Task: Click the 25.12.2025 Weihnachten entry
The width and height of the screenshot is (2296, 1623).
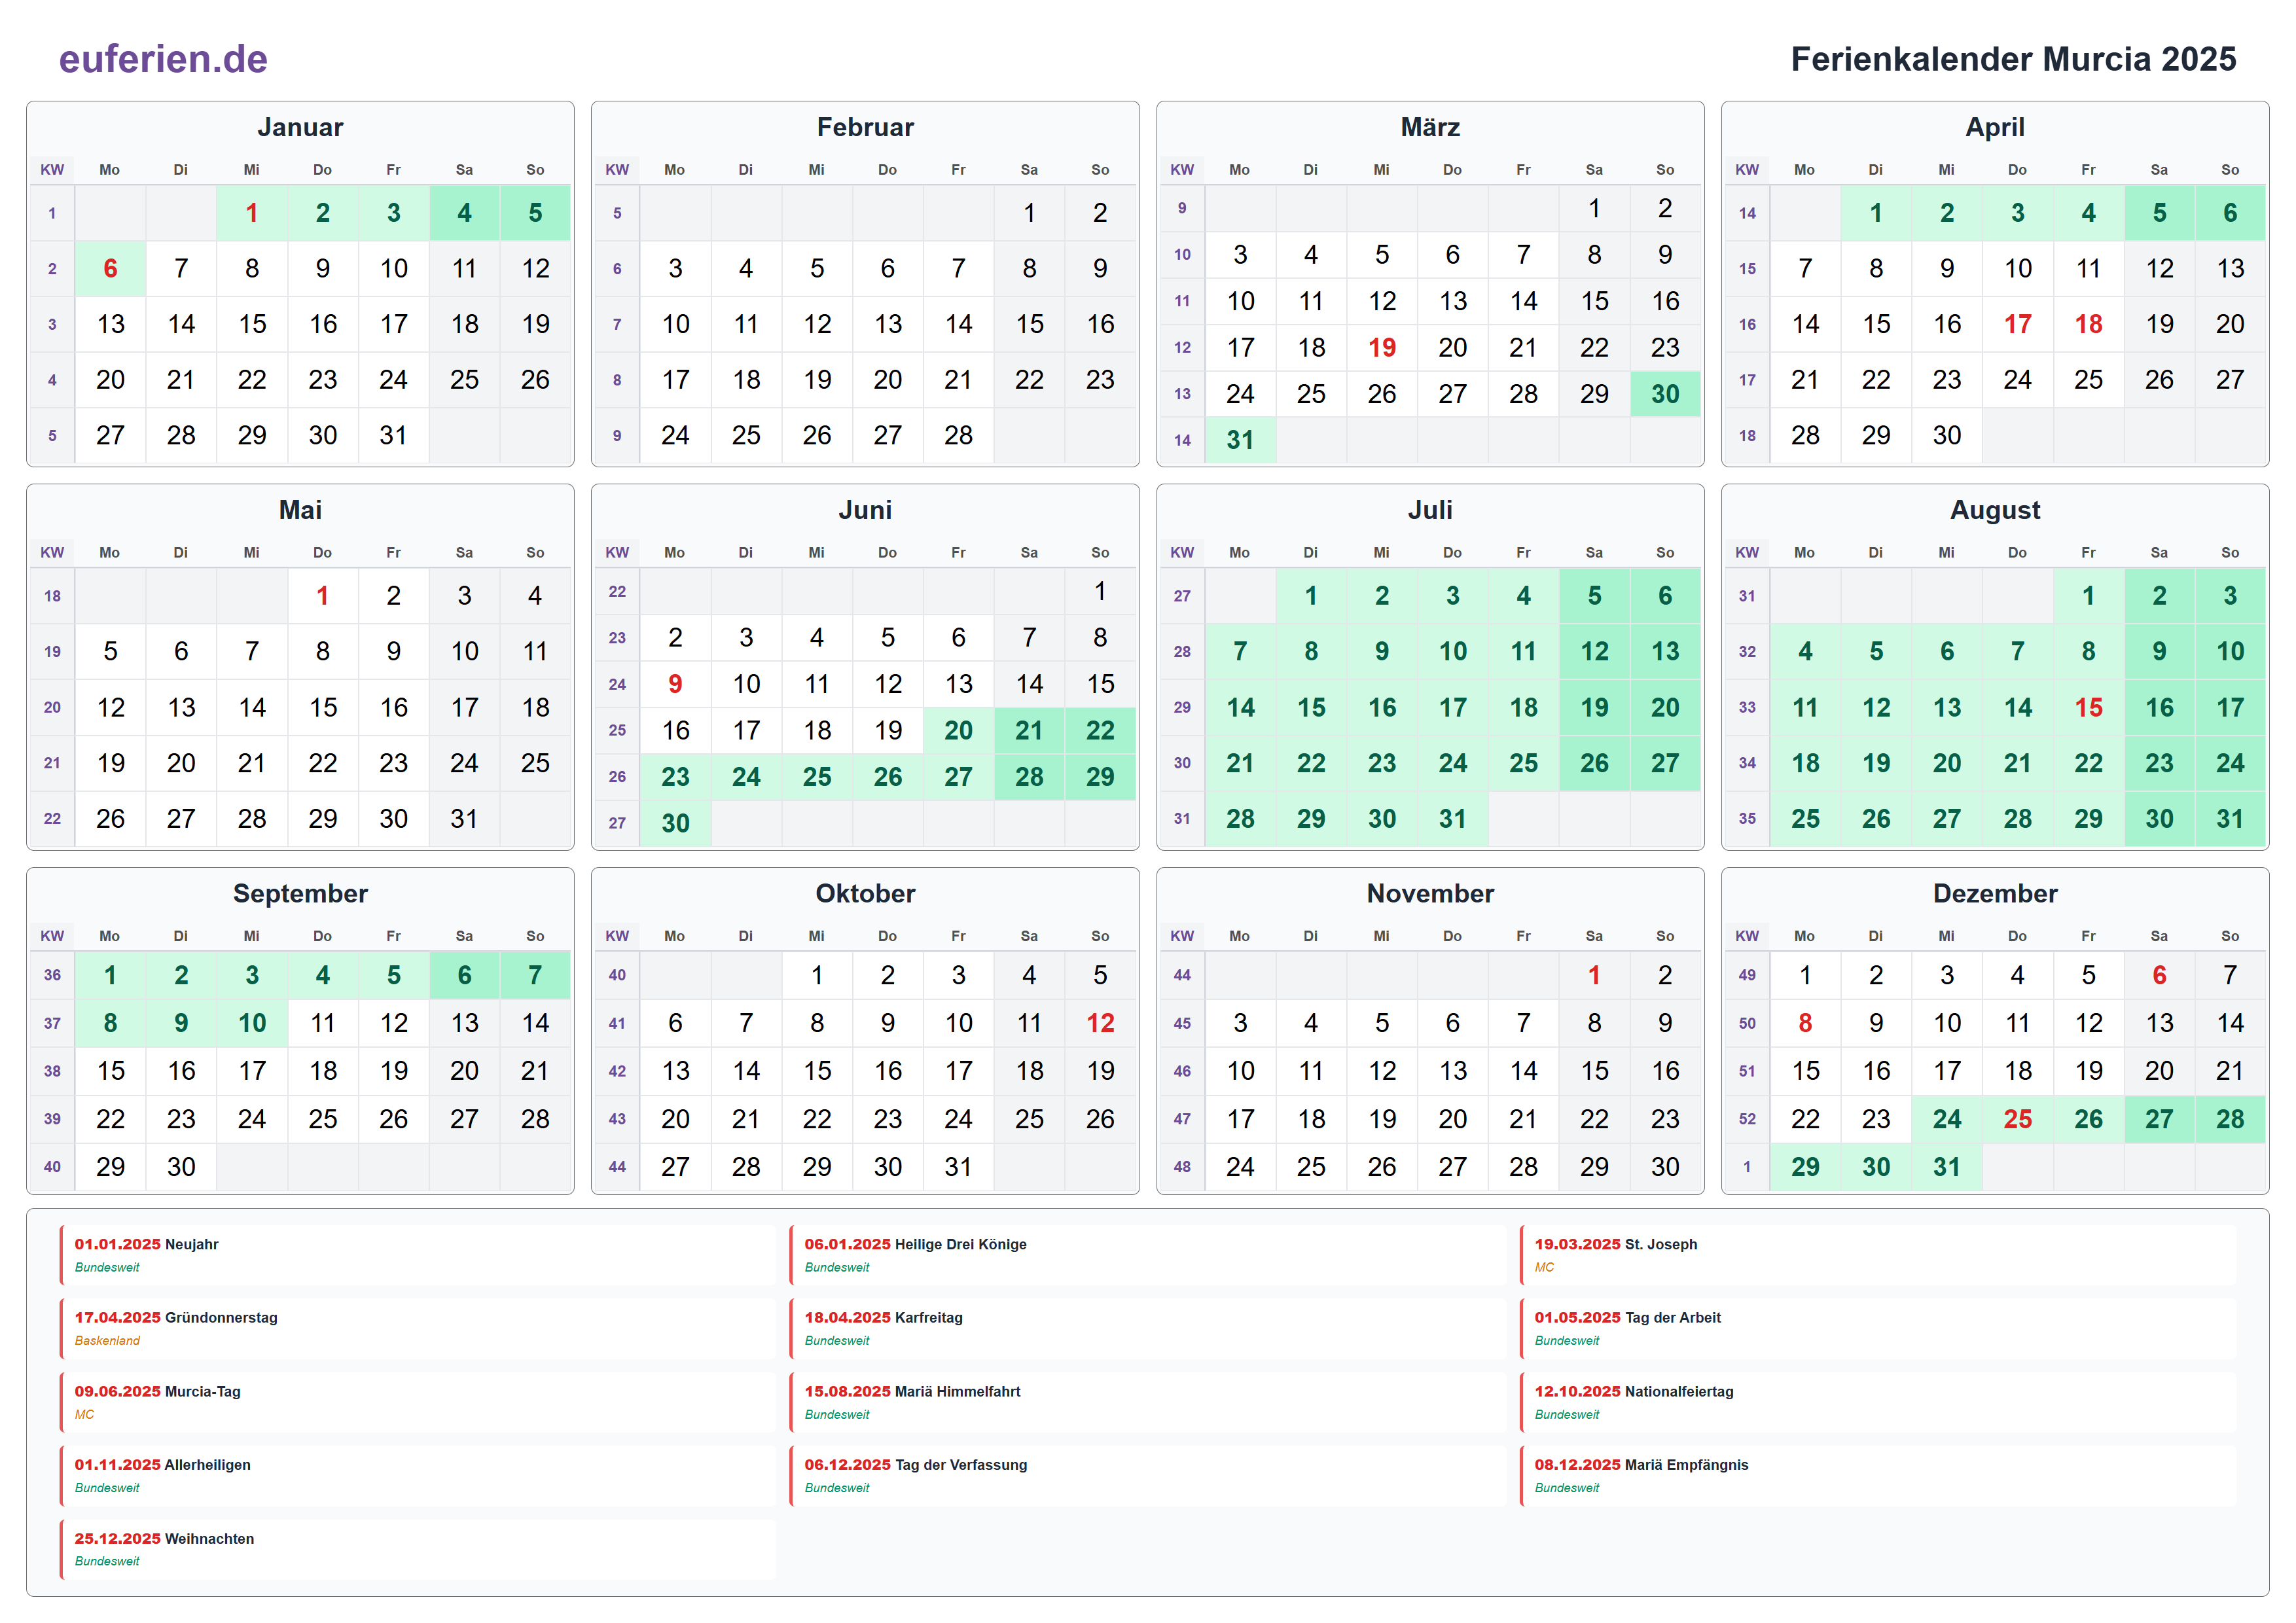Action: coord(418,1549)
